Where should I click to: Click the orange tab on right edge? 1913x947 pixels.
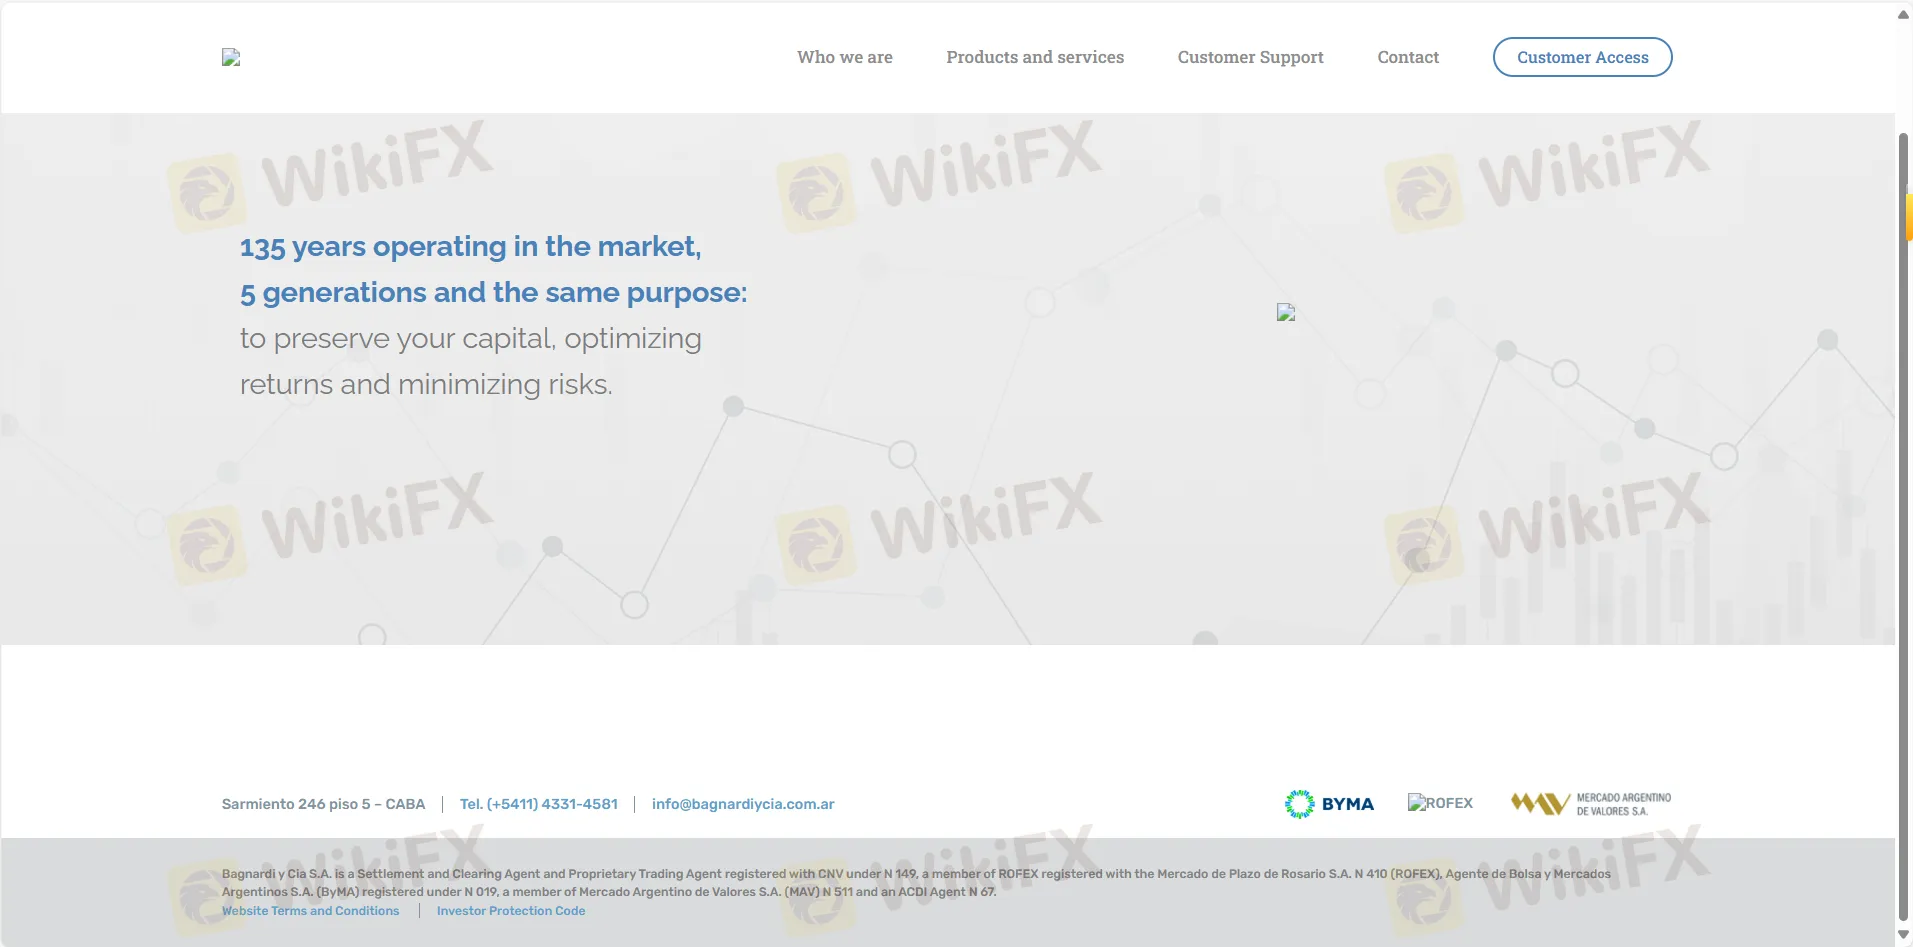pyautogui.click(x=1908, y=217)
